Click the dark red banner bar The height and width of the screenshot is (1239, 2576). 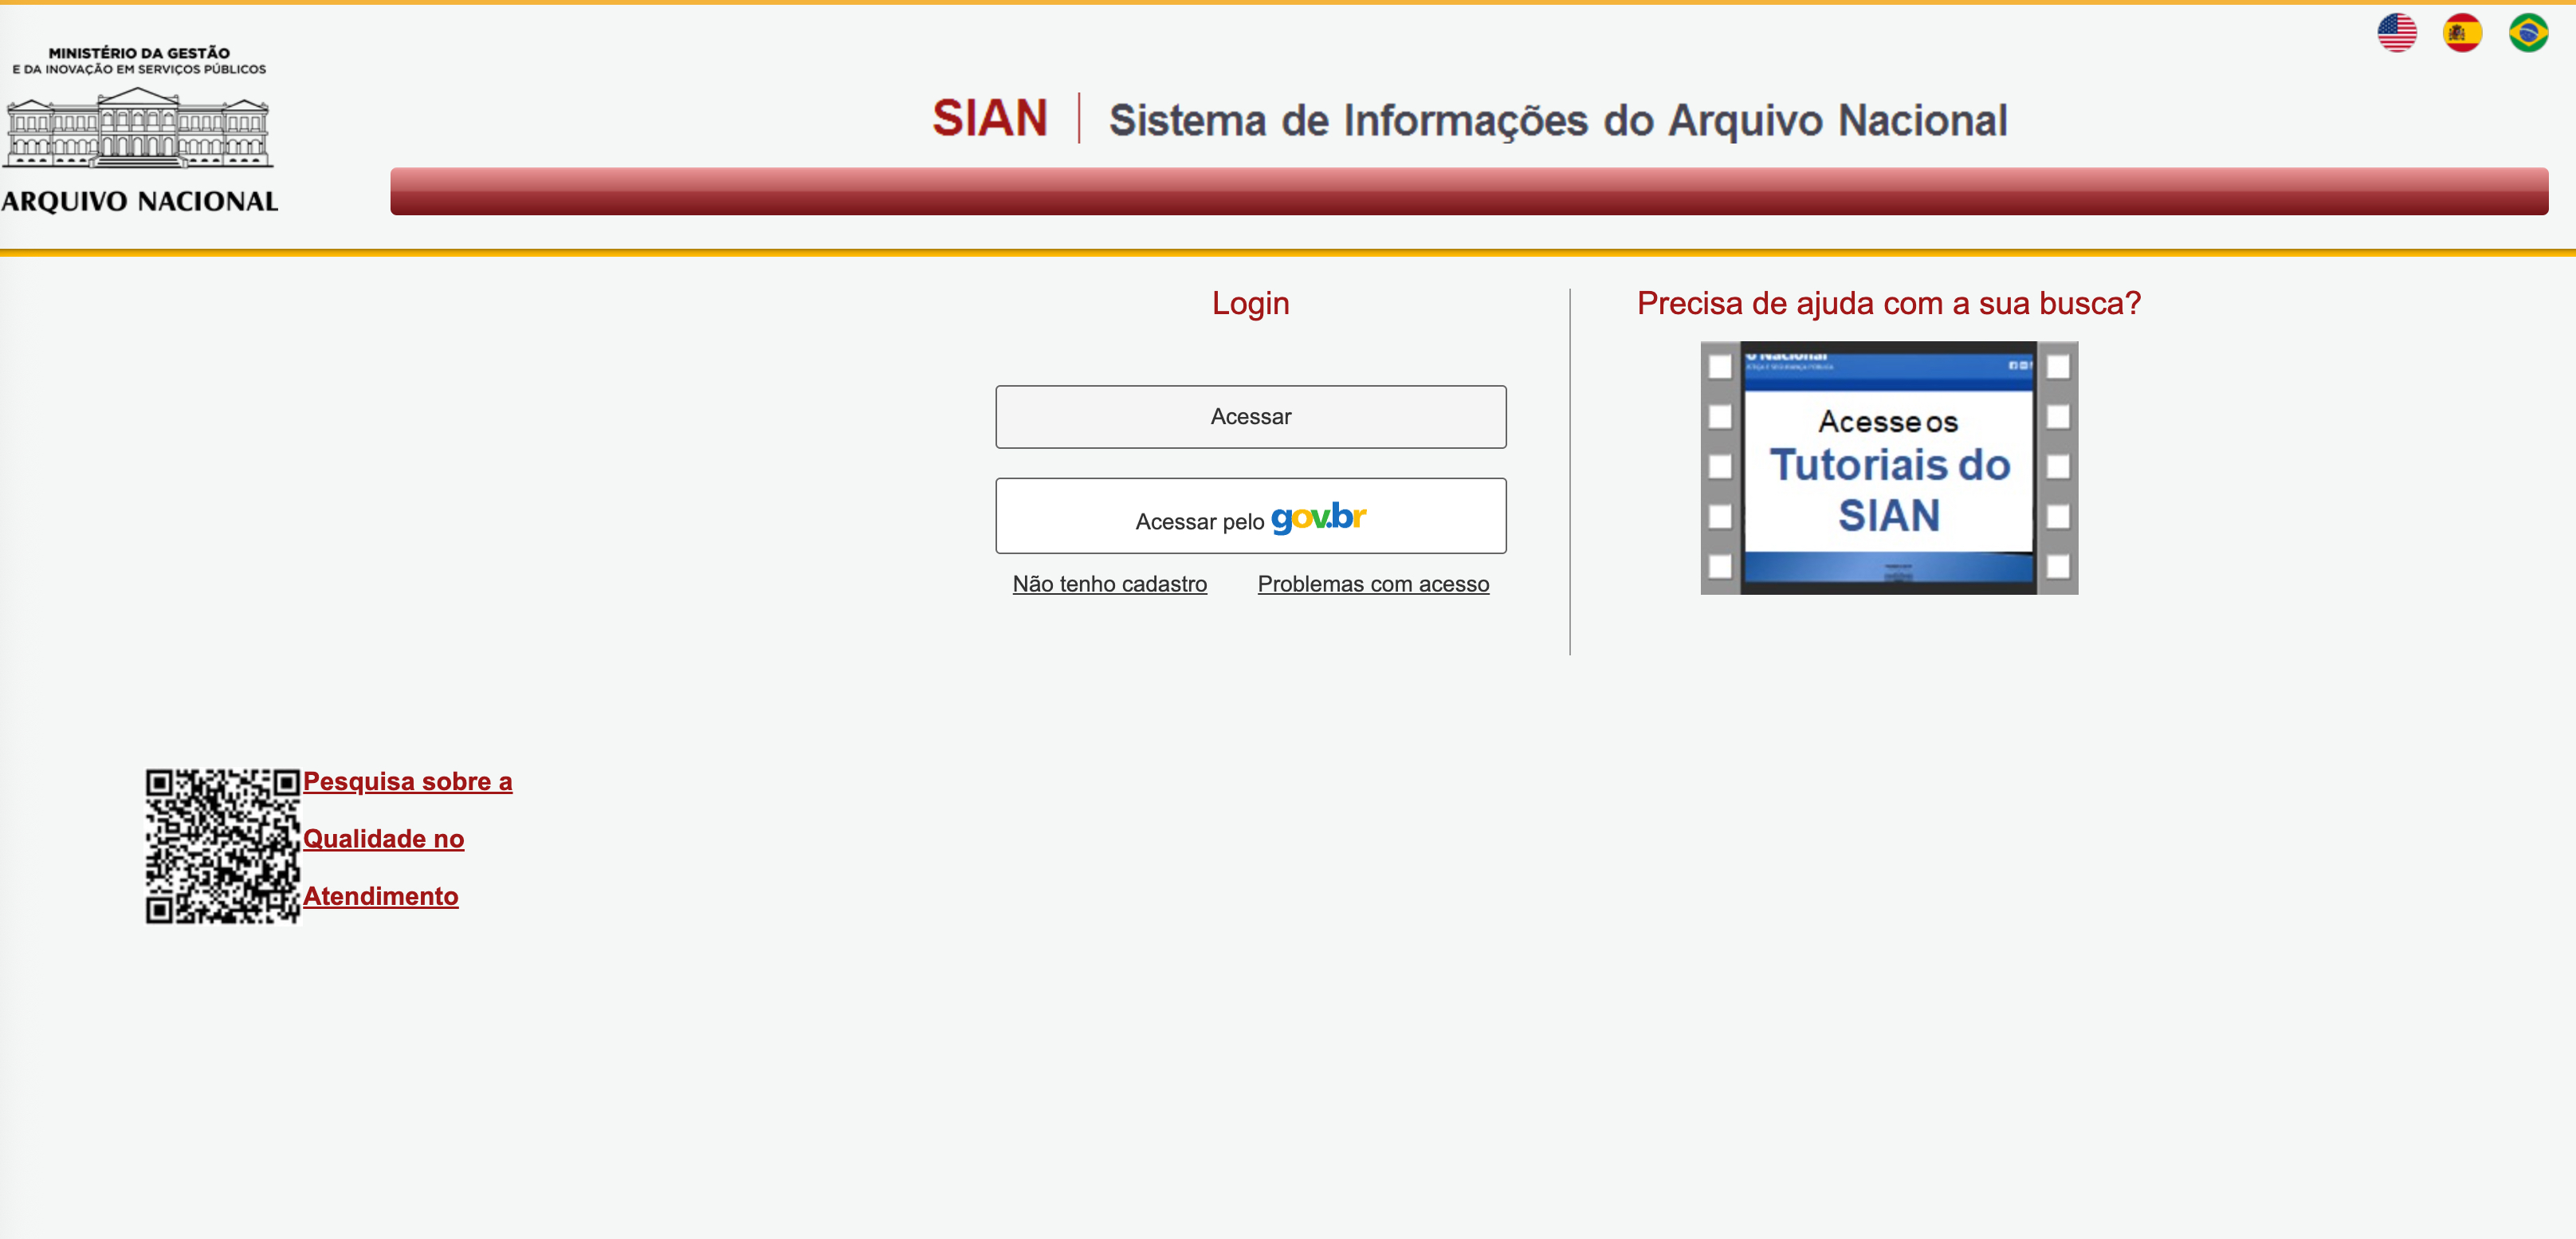click(1468, 192)
